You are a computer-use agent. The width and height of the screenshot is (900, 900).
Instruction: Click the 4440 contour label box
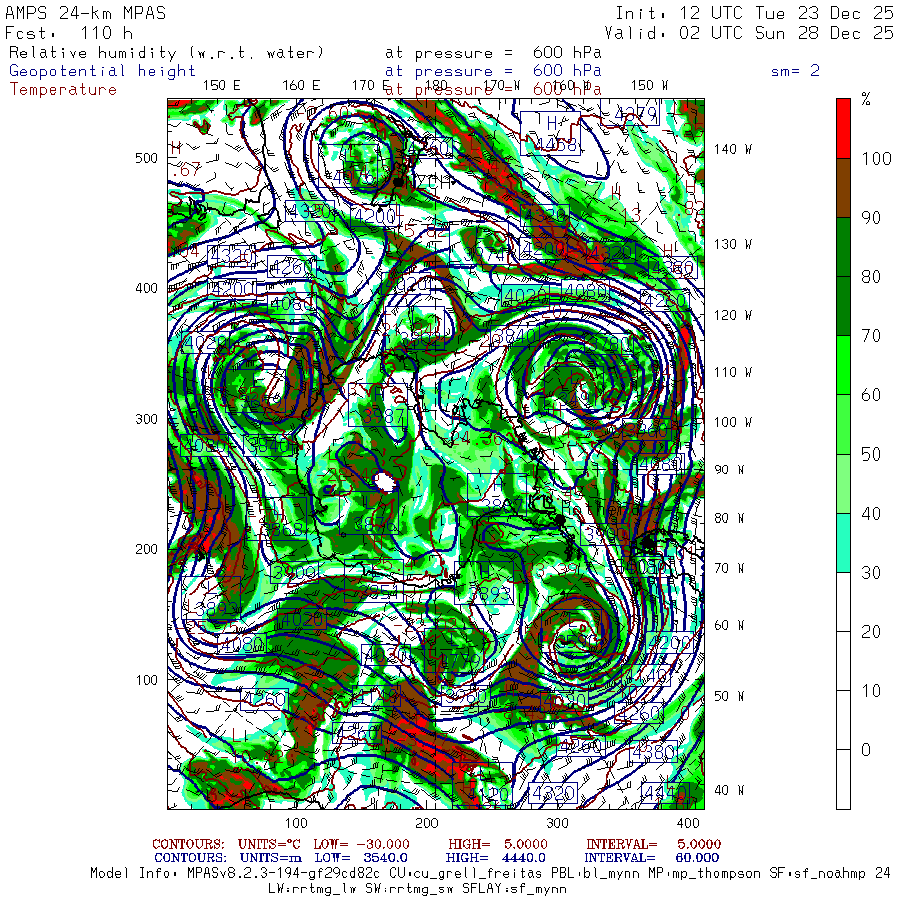[x=665, y=793]
